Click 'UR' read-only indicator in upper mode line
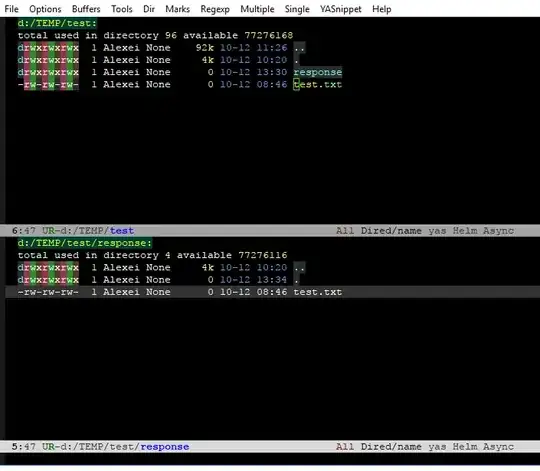The height and width of the screenshot is (471, 540). tap(48, 230)
